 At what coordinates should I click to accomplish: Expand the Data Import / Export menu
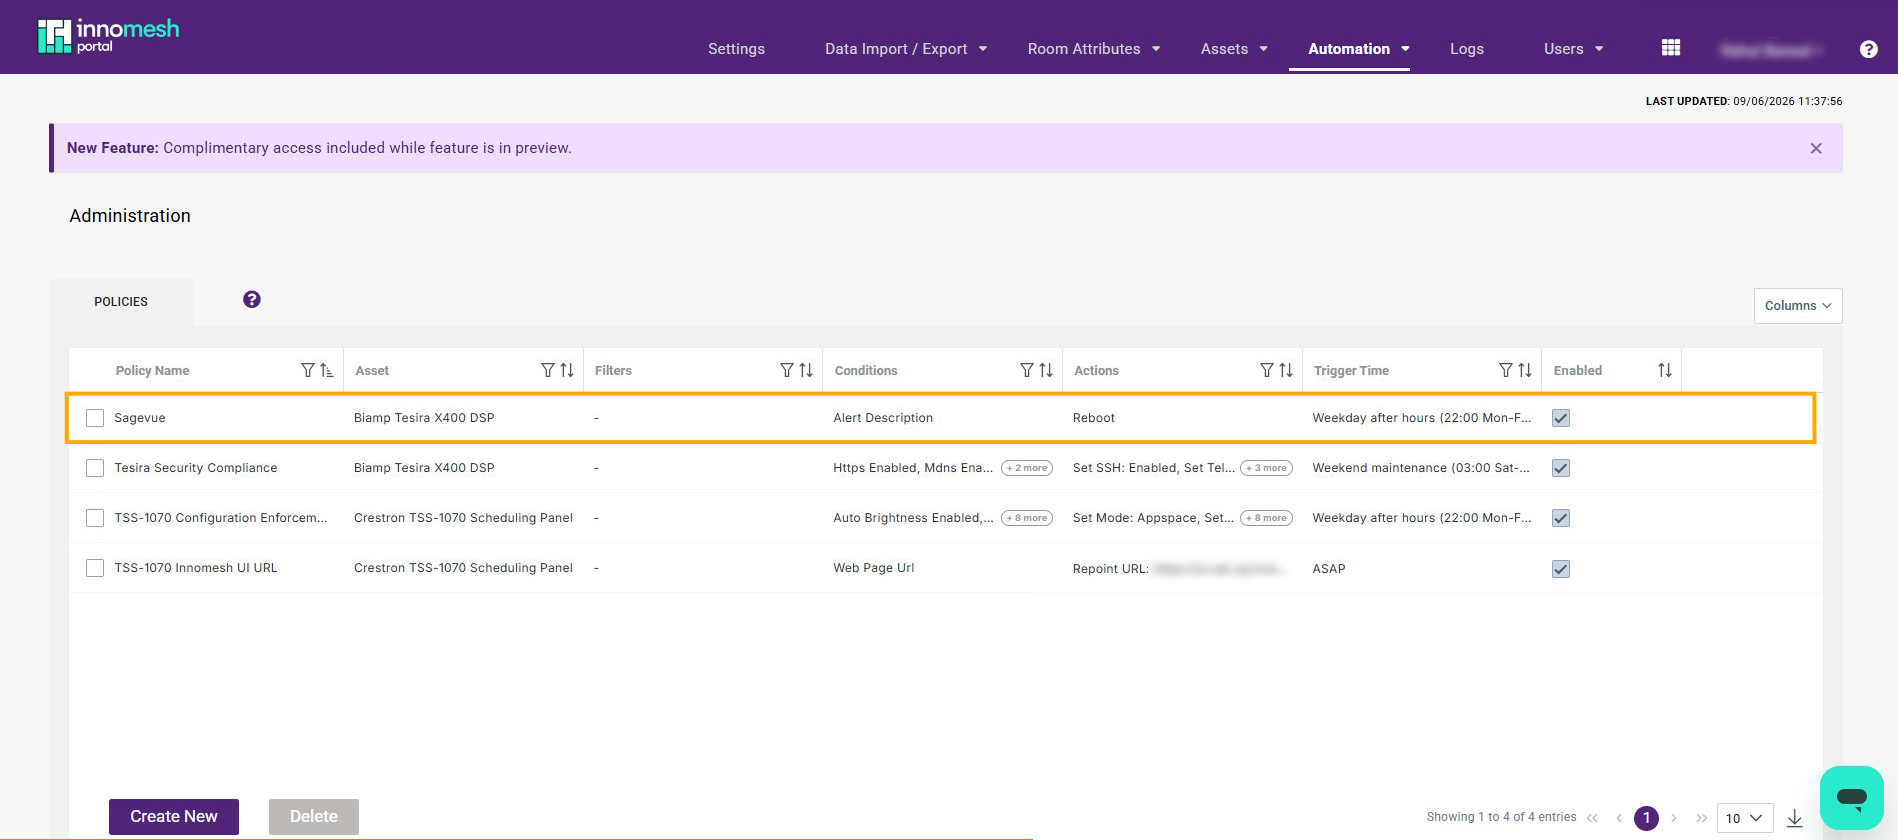(x=906, y=49)
